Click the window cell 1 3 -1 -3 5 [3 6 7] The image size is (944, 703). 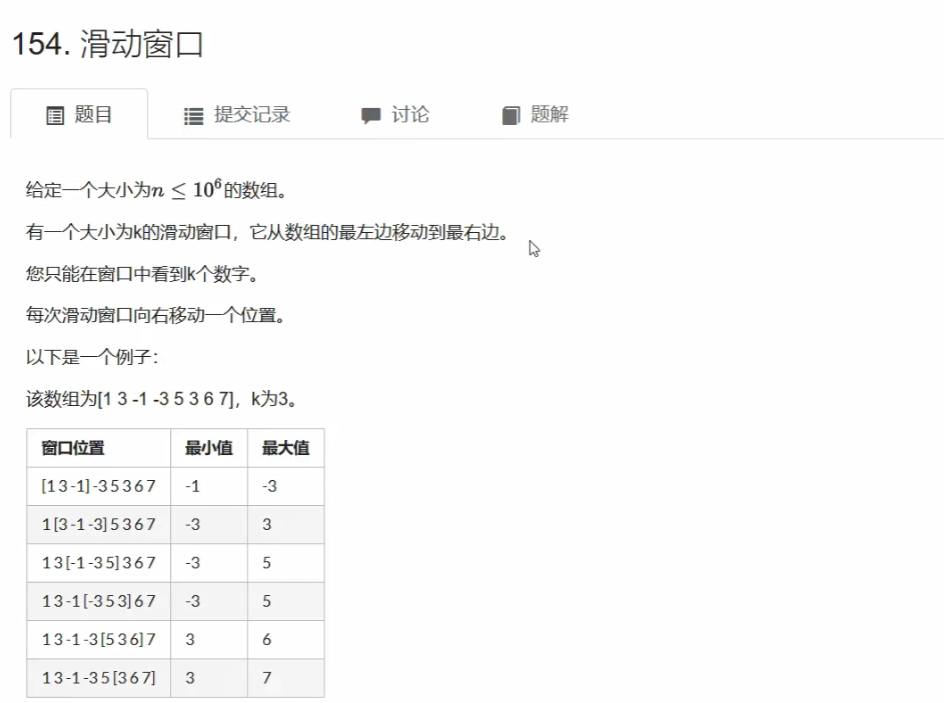coord(98,677)
